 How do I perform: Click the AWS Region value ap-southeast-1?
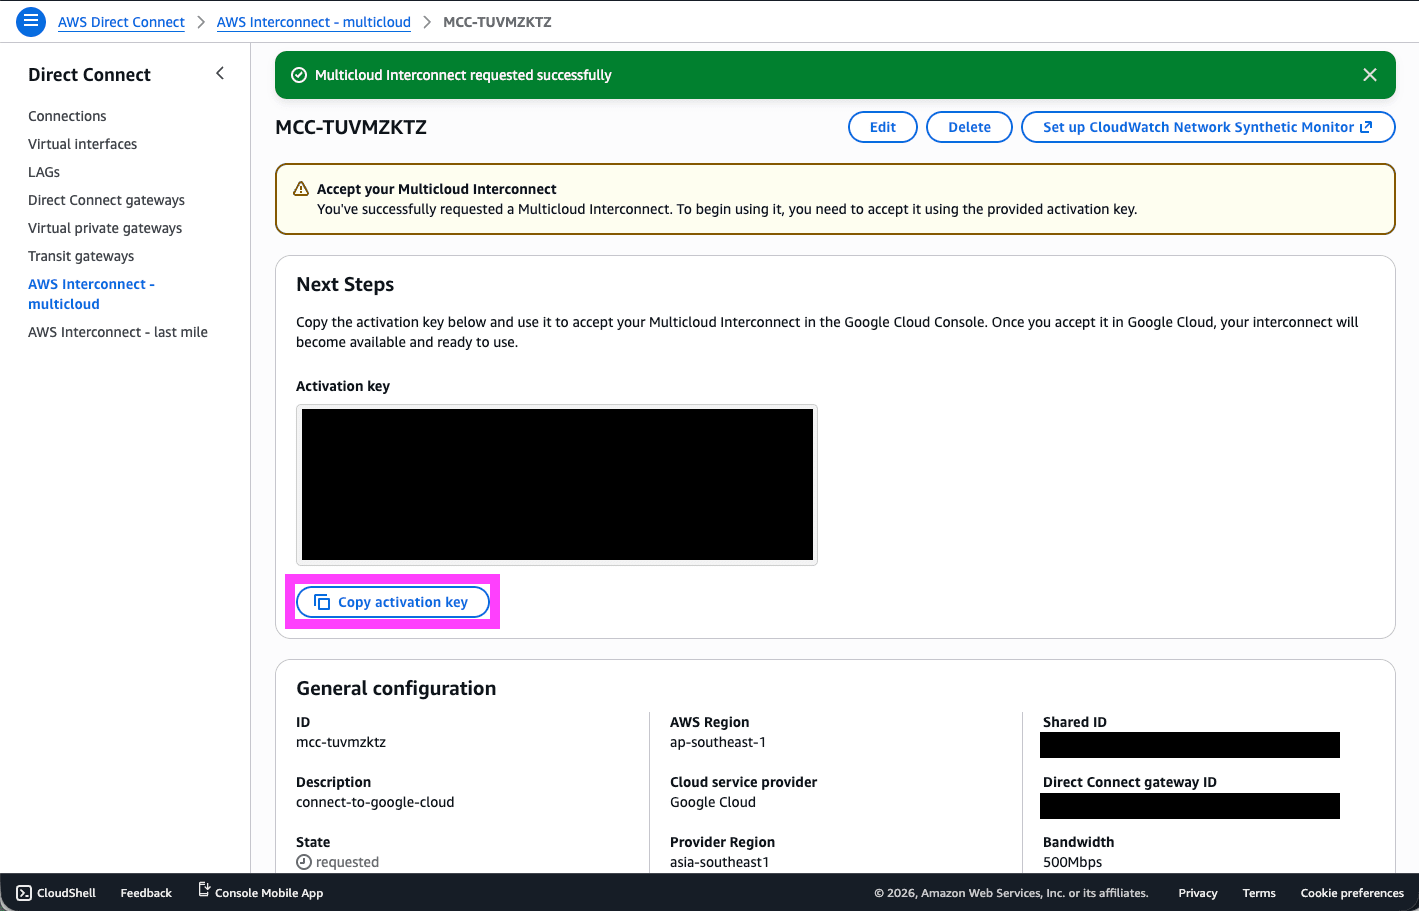point(718,742)
